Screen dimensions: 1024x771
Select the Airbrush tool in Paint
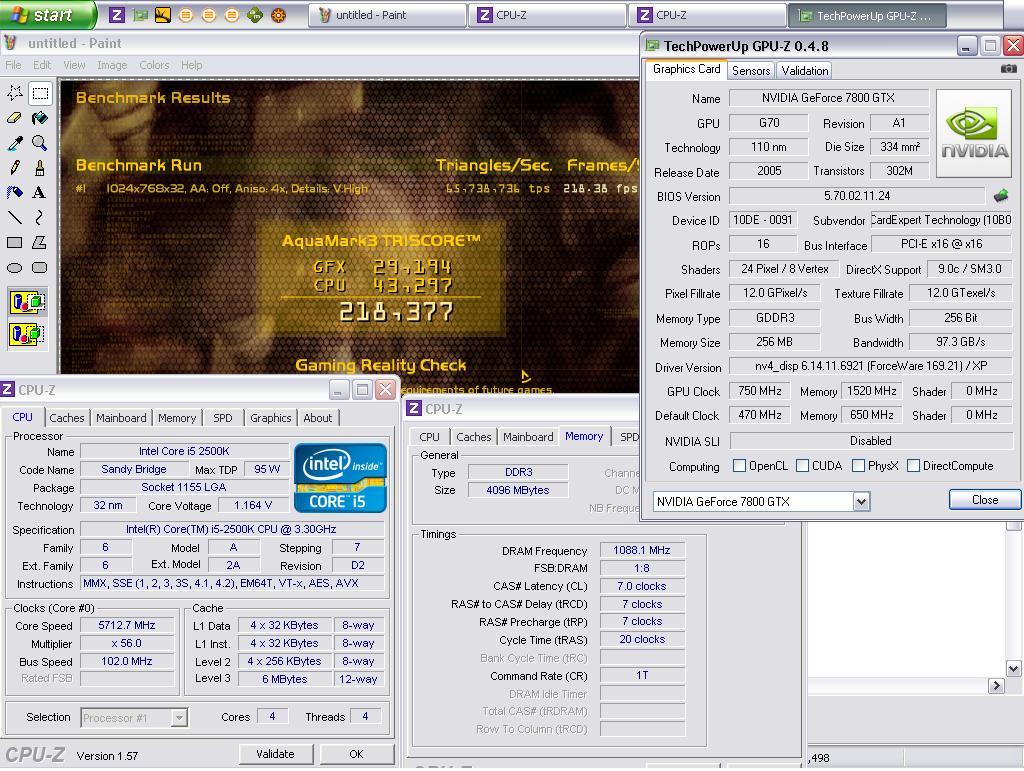14,192
